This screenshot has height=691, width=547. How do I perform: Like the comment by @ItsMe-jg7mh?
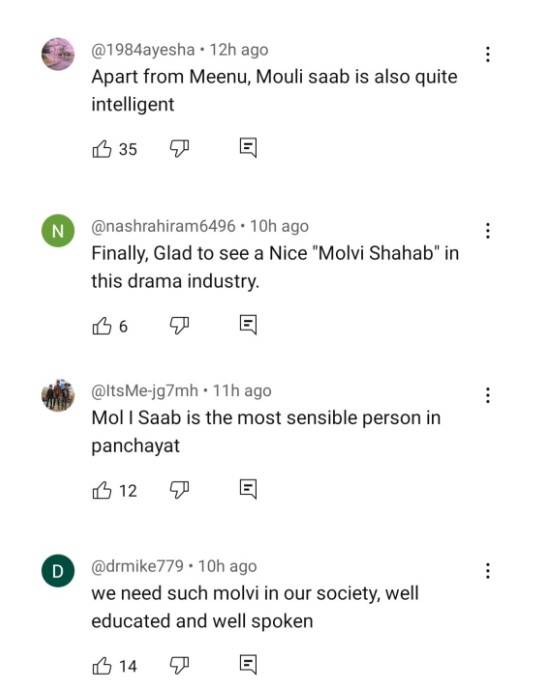[x=102, y=490]
